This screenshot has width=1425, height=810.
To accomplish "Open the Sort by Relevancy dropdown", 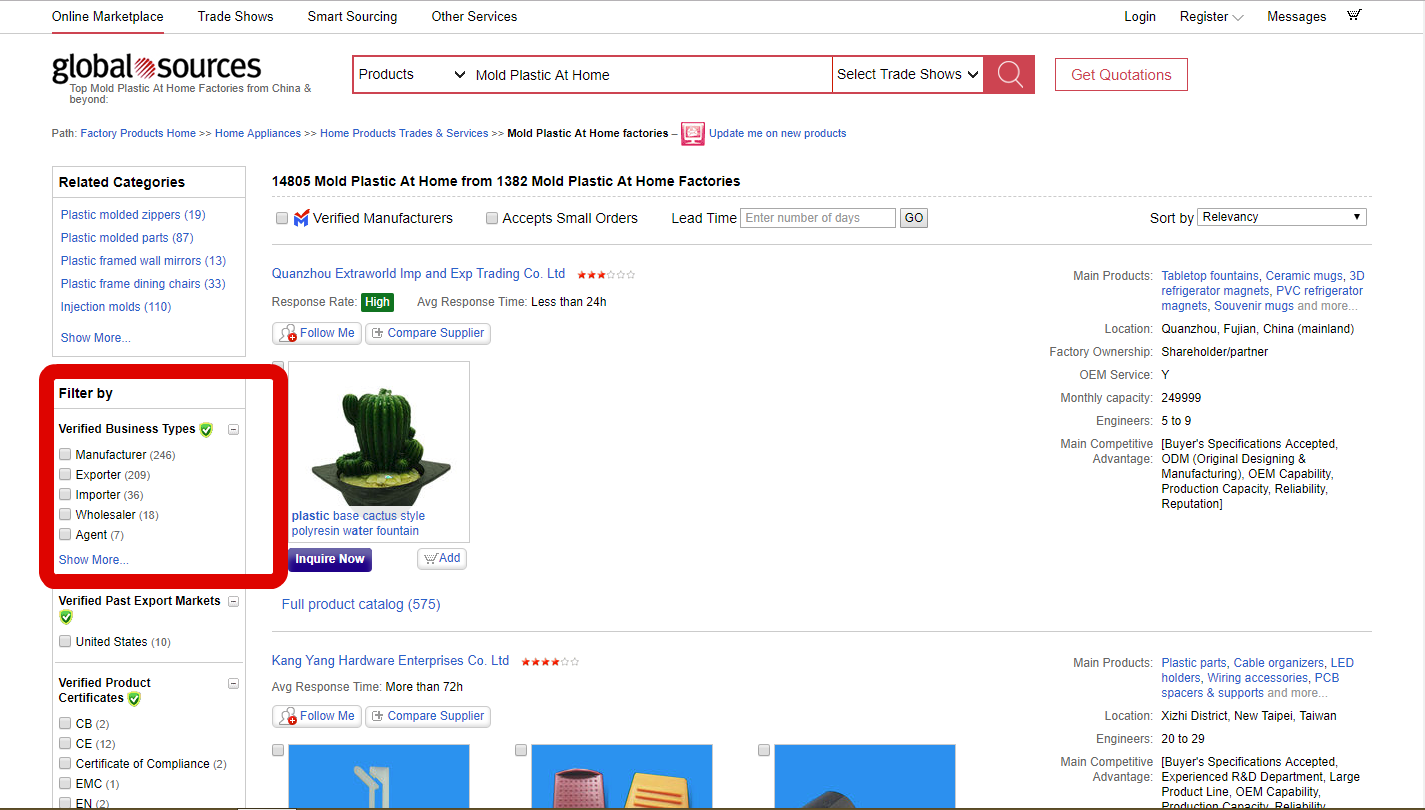I will coord(1283,217).
